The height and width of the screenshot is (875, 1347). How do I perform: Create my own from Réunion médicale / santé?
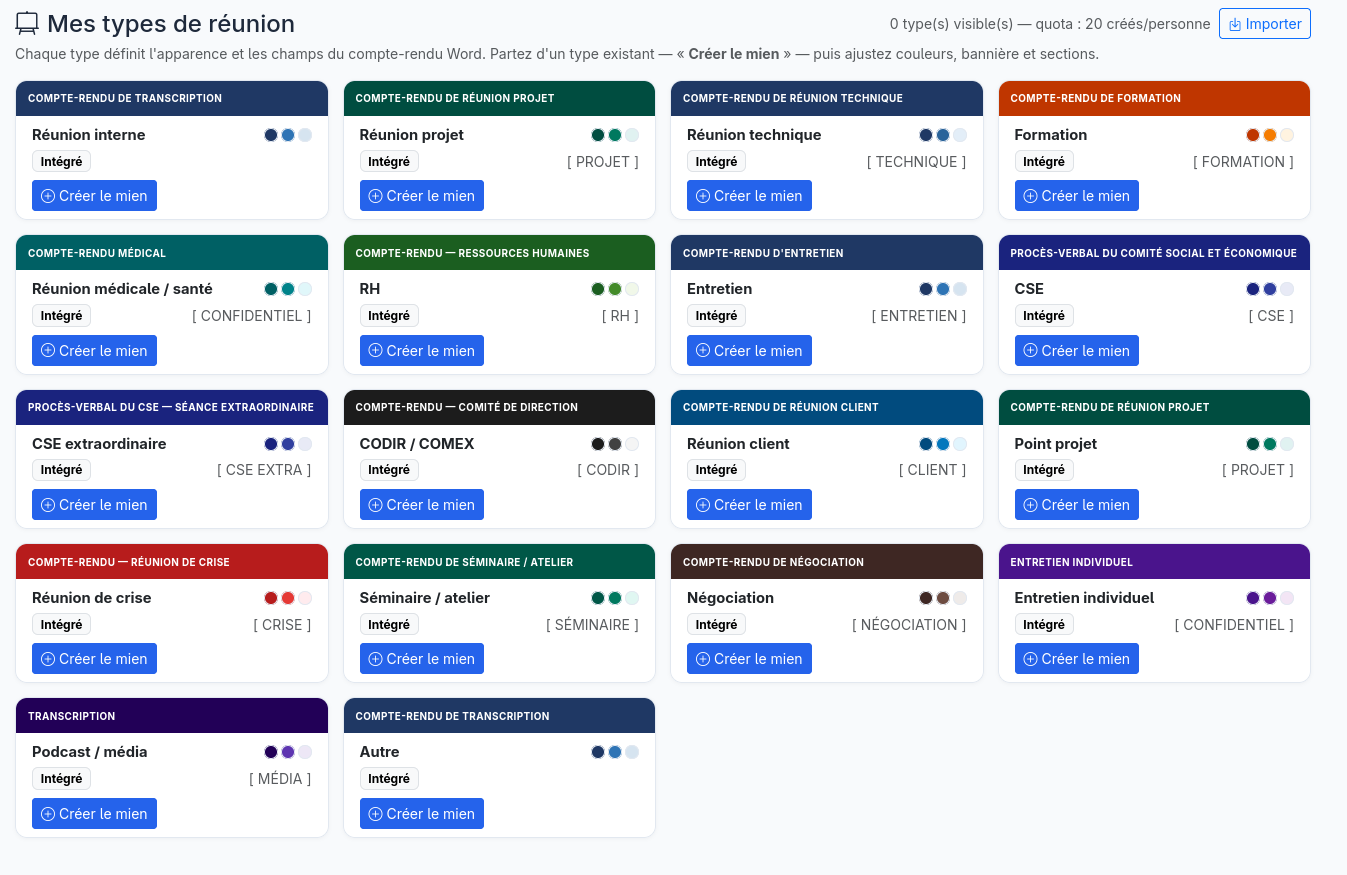94,350
